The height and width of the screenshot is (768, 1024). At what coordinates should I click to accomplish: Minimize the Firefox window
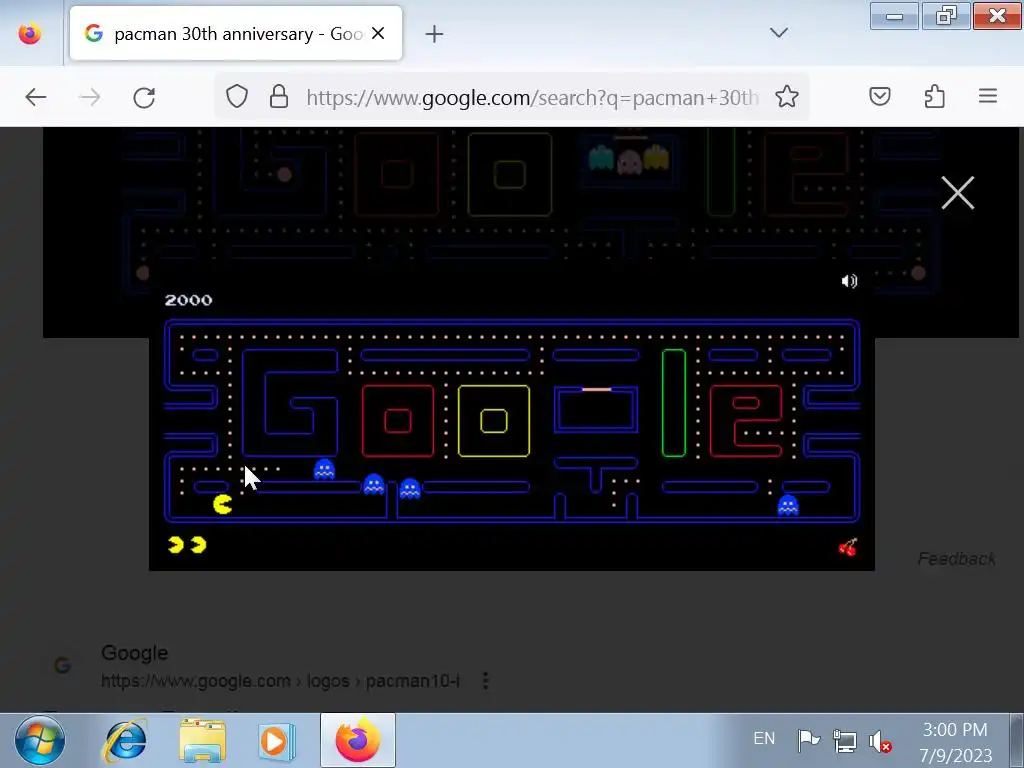point(894,16)
